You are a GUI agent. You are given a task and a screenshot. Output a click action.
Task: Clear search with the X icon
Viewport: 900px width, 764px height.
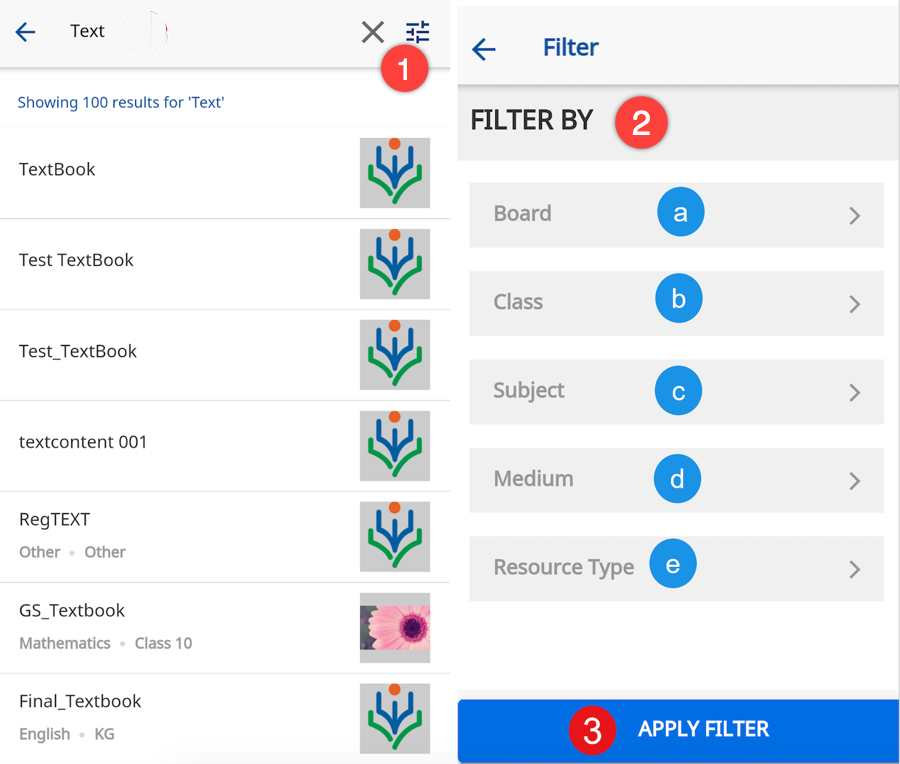[x=373, y=32]
